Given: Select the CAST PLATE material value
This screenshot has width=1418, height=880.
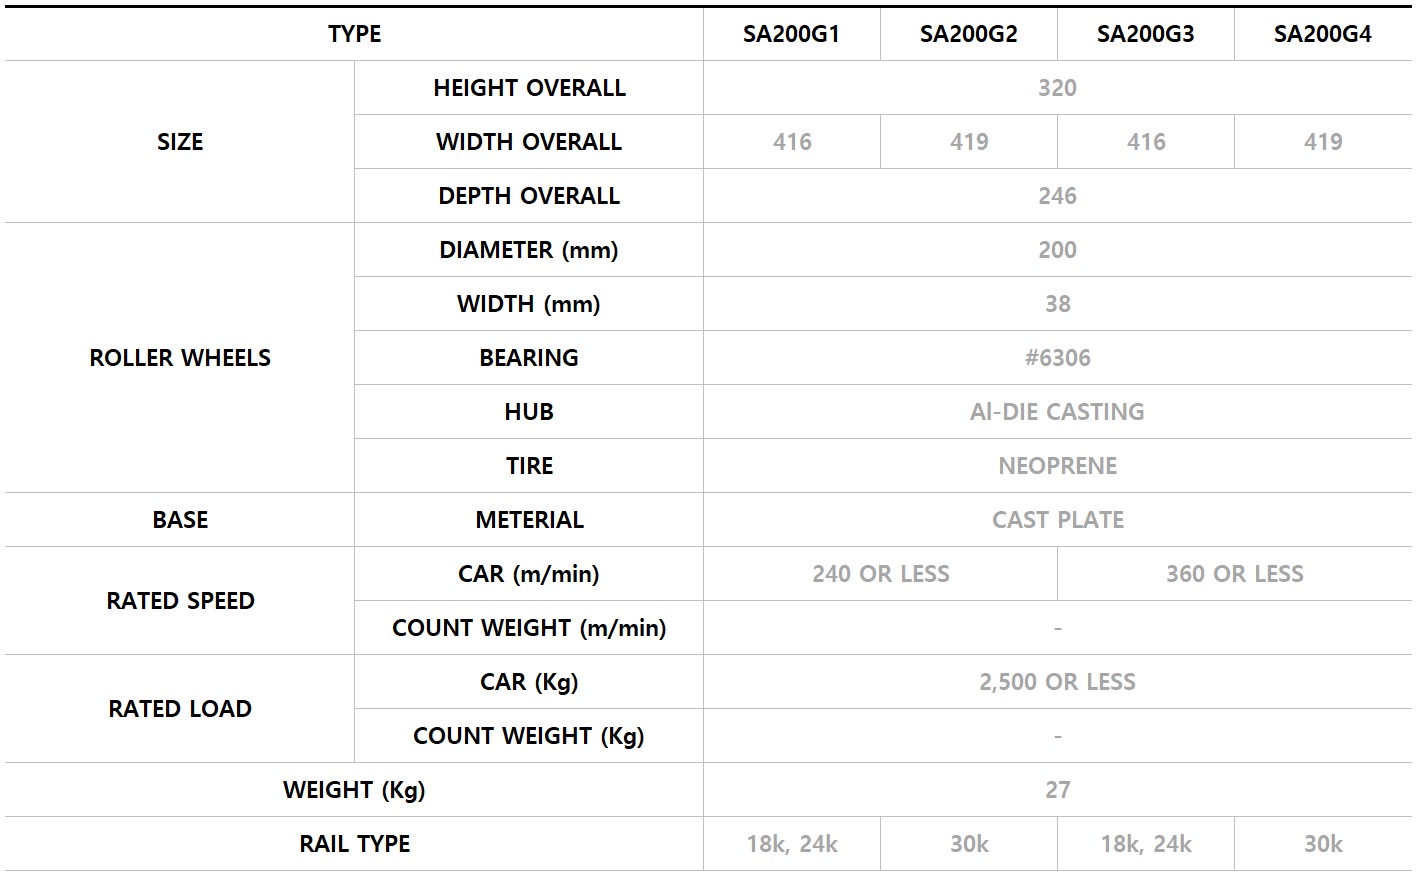Looking at the screenshot, I should [x=1057, y=520].
